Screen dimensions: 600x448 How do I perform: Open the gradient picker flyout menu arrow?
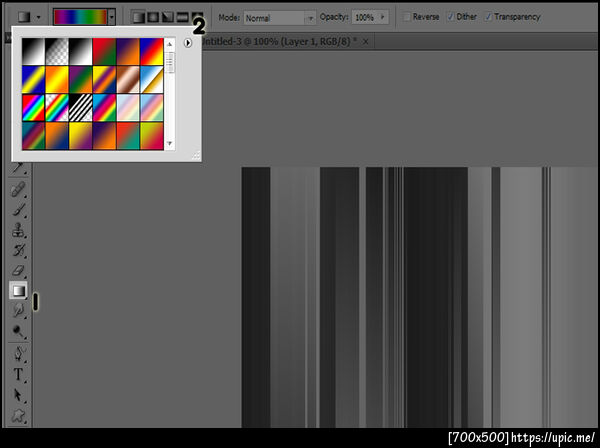pyautogui.click(x=188, y=43)
